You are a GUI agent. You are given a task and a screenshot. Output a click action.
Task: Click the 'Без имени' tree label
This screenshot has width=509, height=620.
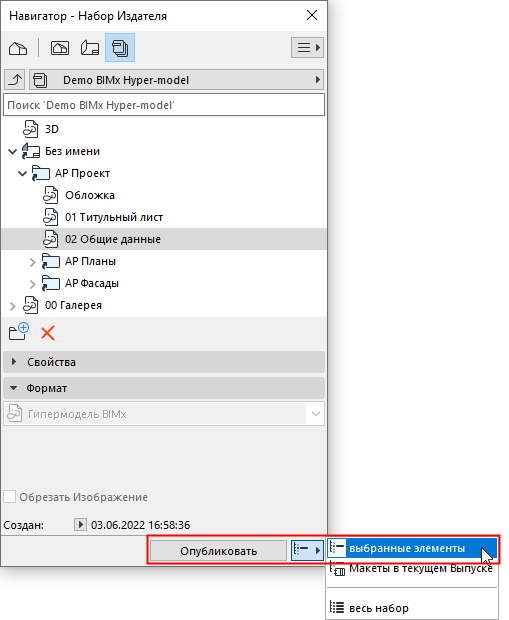click(x=72, y=151)
